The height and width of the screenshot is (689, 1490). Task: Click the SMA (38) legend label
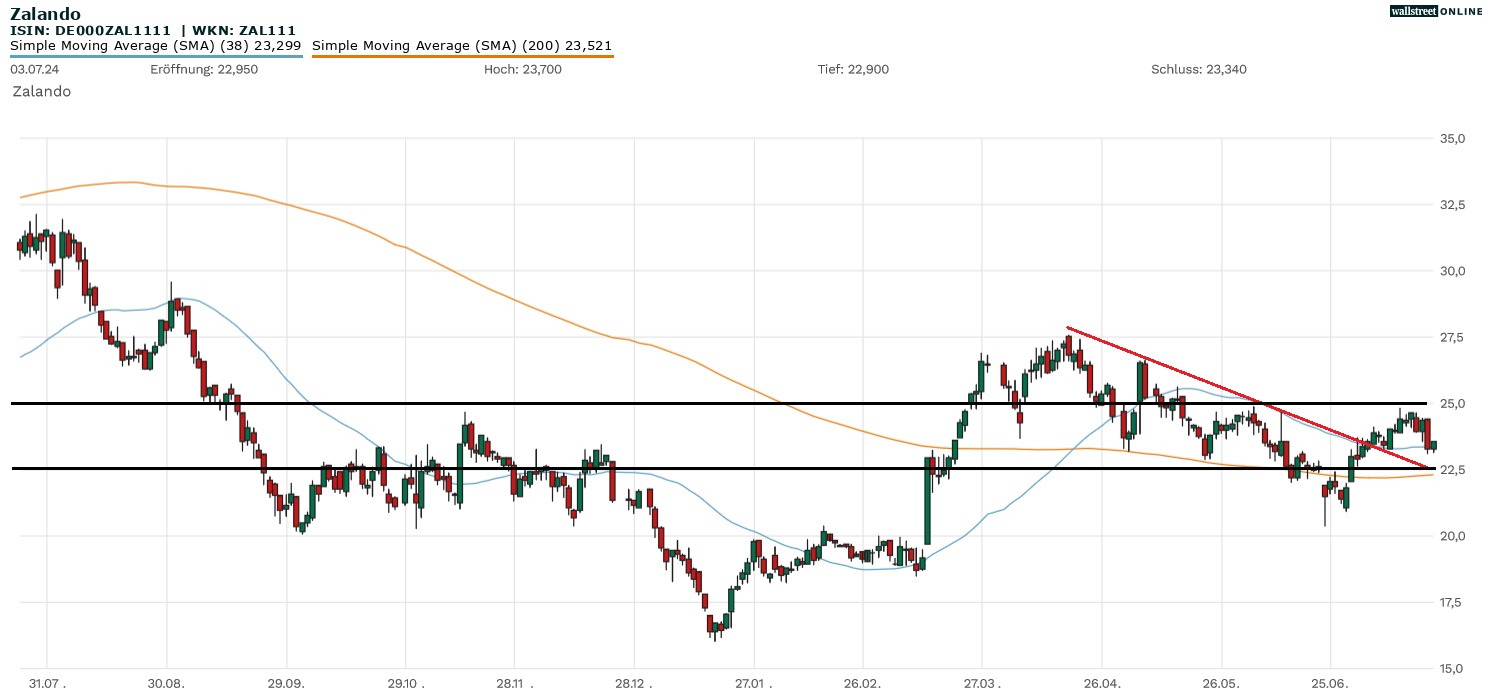pyautogui.click(x=156, y=45)
